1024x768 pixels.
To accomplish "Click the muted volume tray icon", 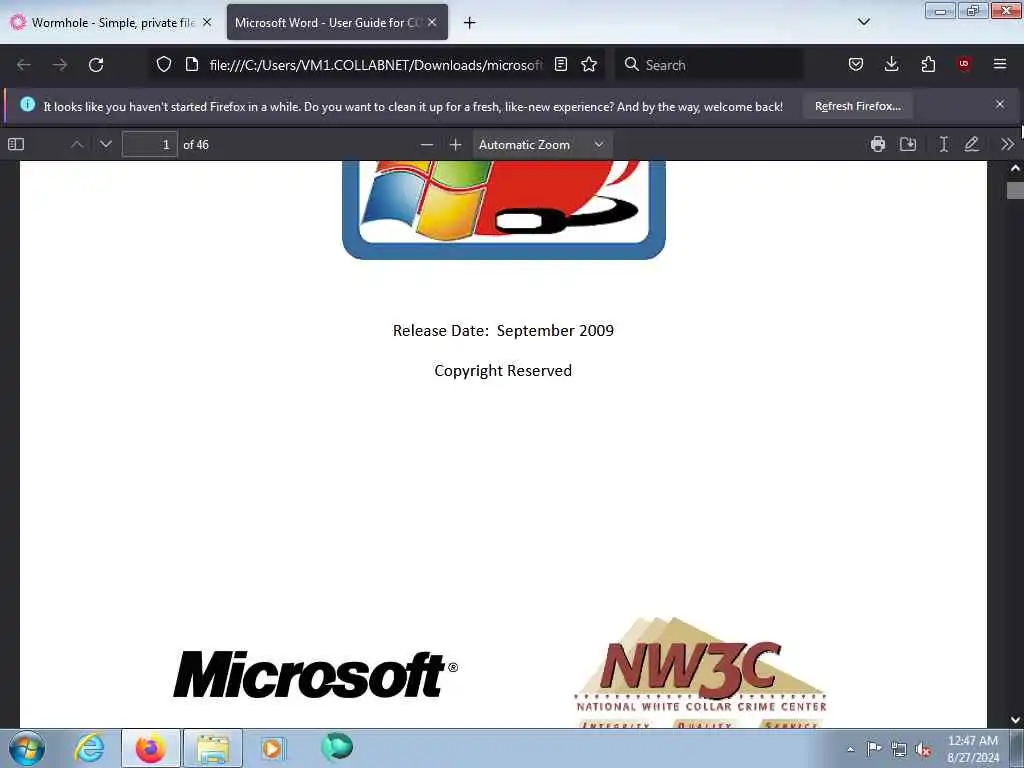I will (923, 749).
